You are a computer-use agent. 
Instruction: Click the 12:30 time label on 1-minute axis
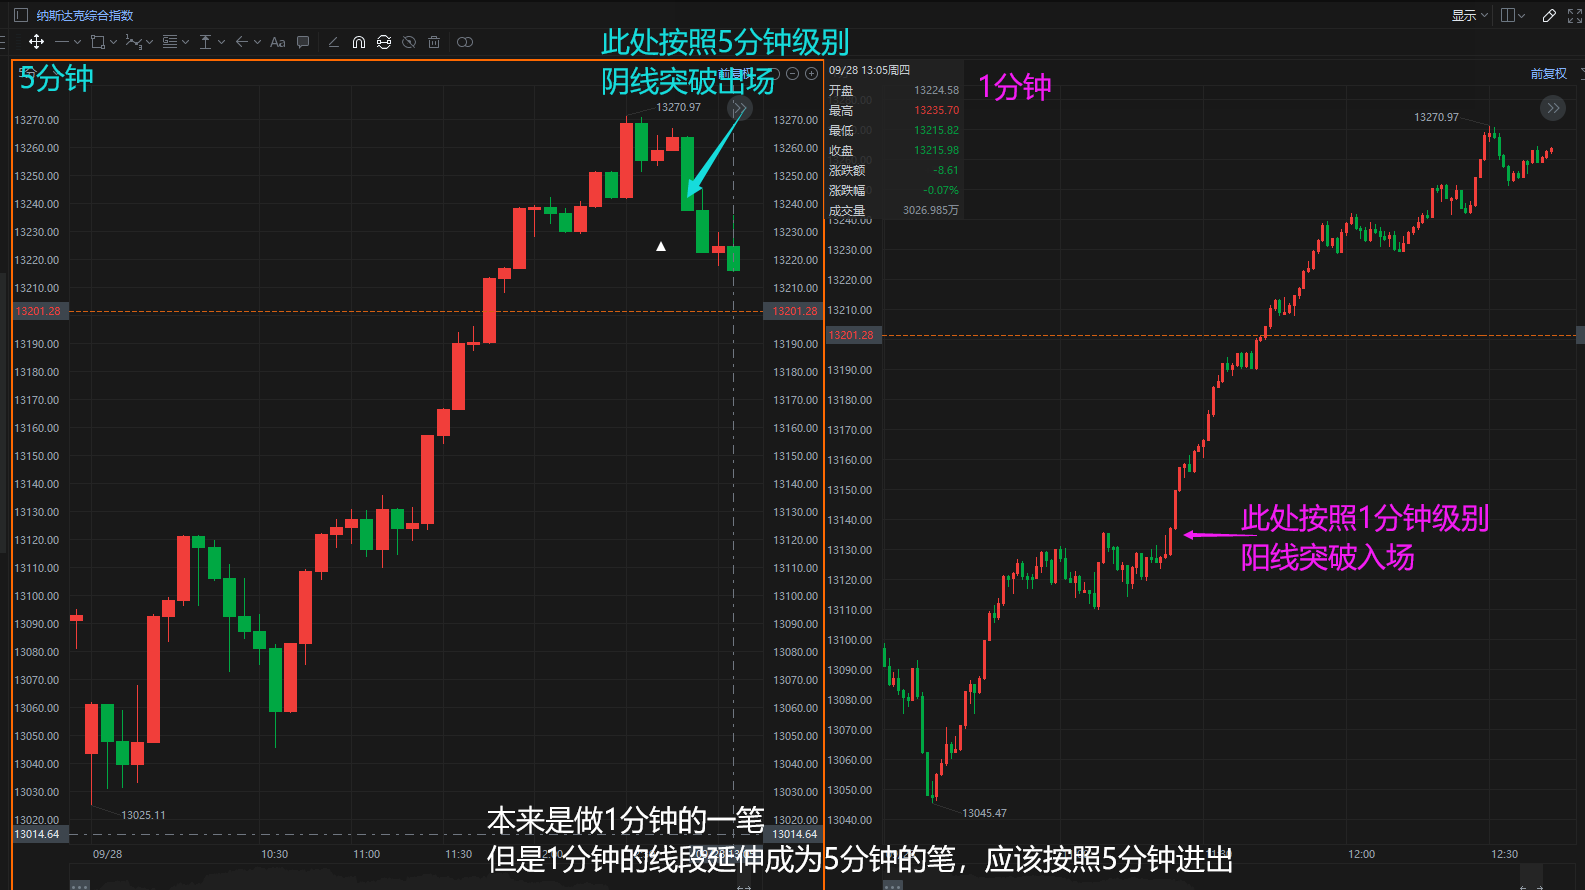pos(1504,854)
